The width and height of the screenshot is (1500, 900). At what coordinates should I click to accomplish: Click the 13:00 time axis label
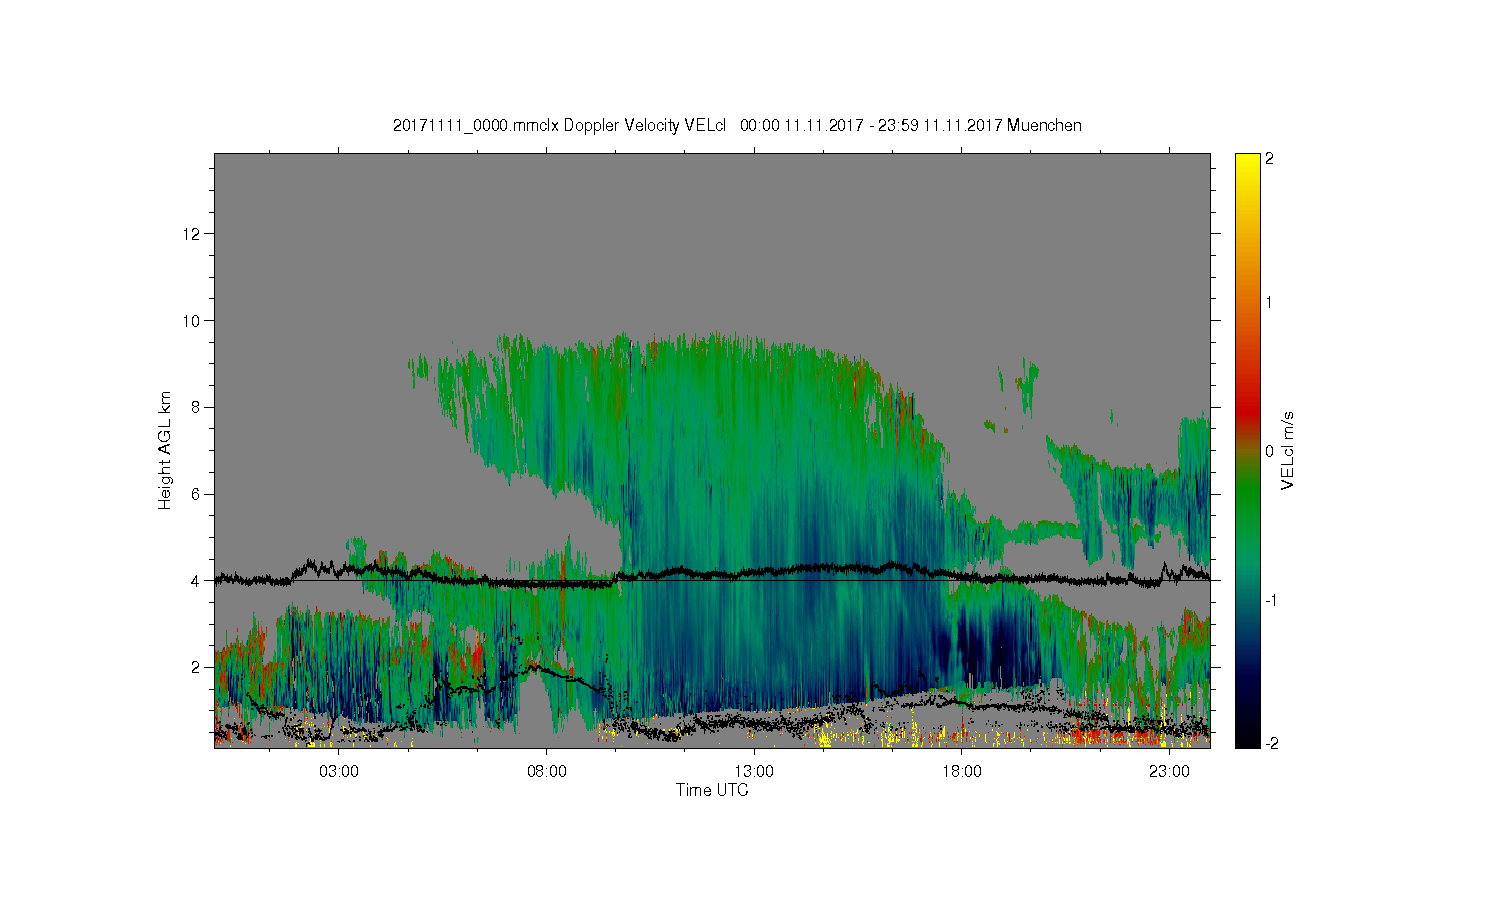[x=754, y=772]
